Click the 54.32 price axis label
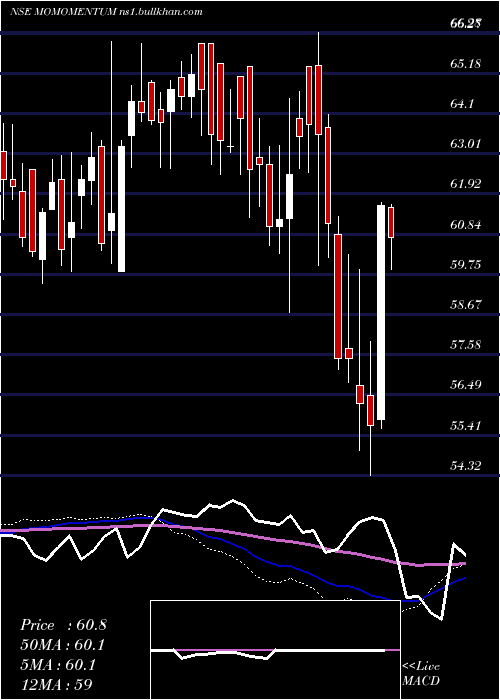This screenshot has height=700, width=500. tap(466, 466)
